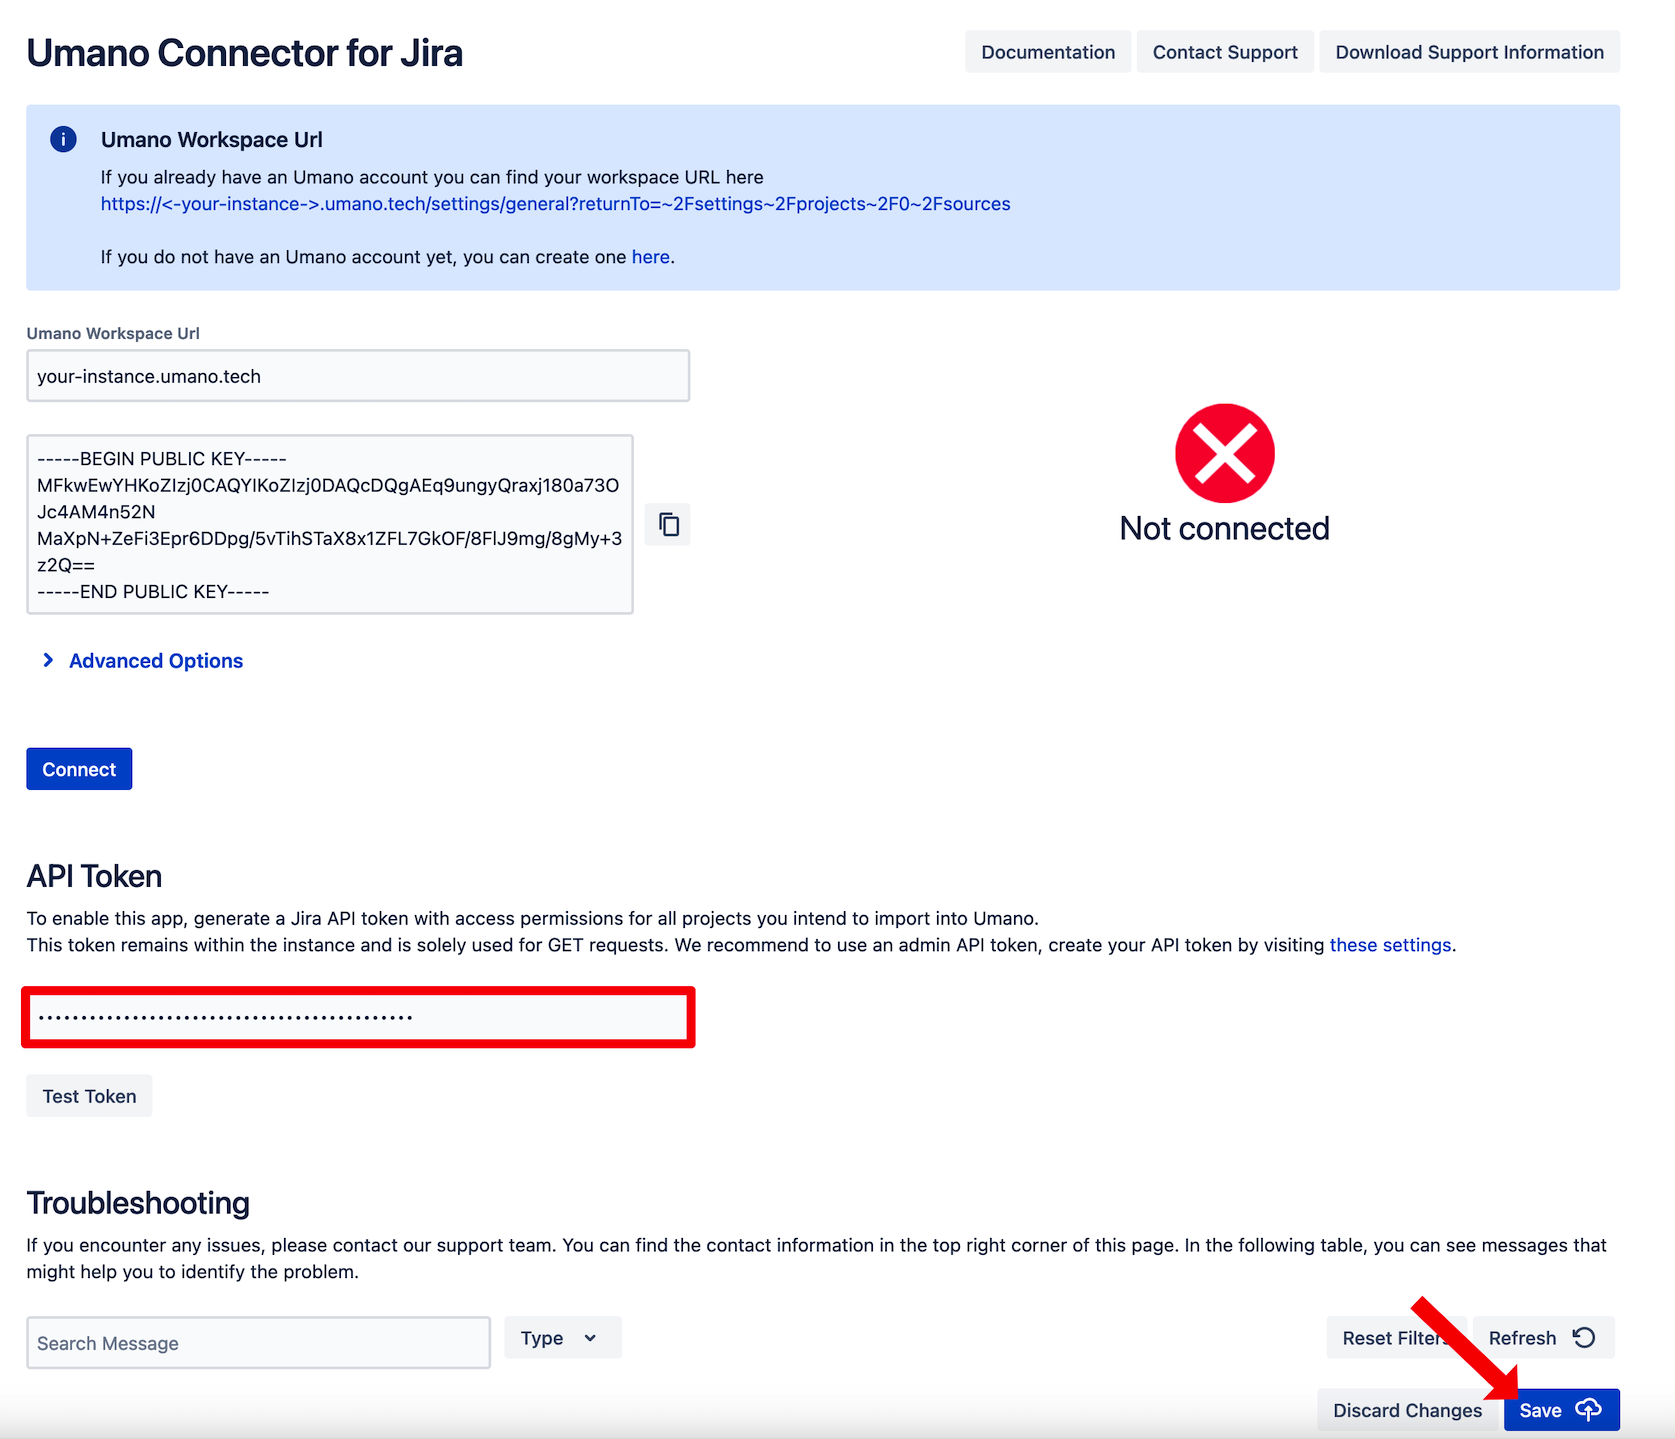
Task: Click the Connect button
Action: point(79,769)
